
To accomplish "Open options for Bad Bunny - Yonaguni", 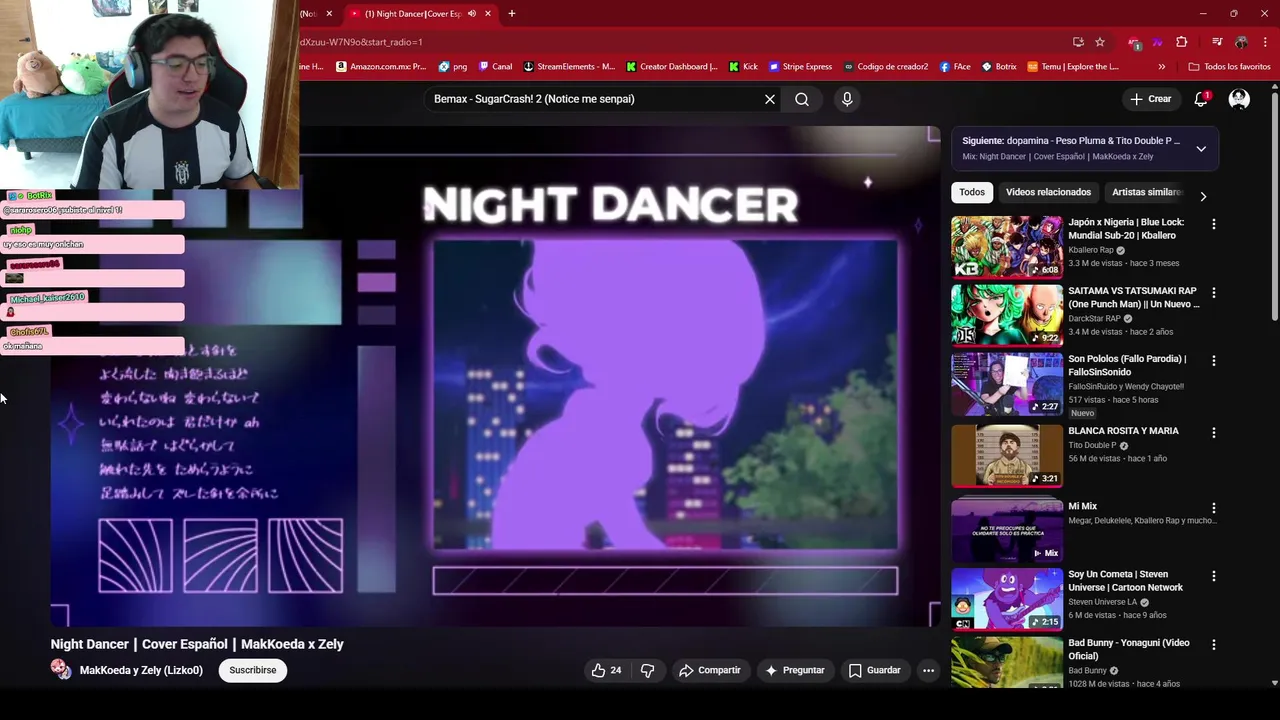I will tap(1214, 645).
